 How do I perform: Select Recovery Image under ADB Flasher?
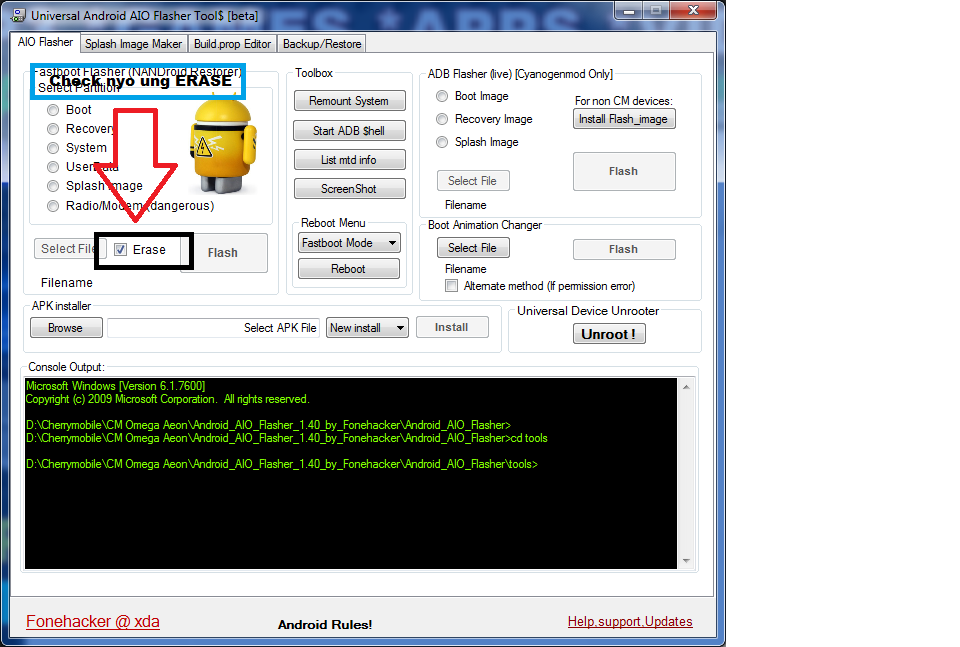(x=442, y=119)
